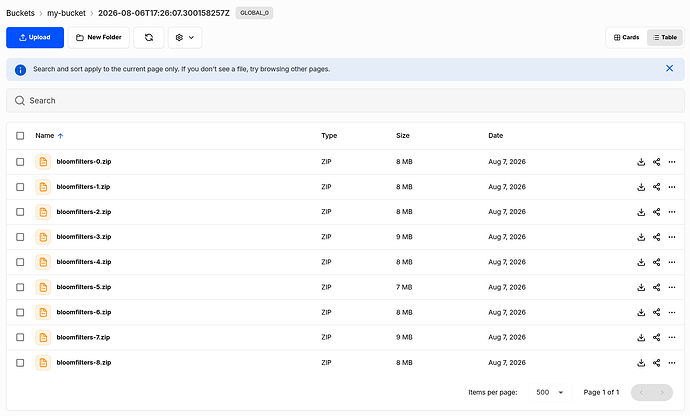
Task: Share bloomfilters-1.zip using its share icon
Action: pos(657,187)
